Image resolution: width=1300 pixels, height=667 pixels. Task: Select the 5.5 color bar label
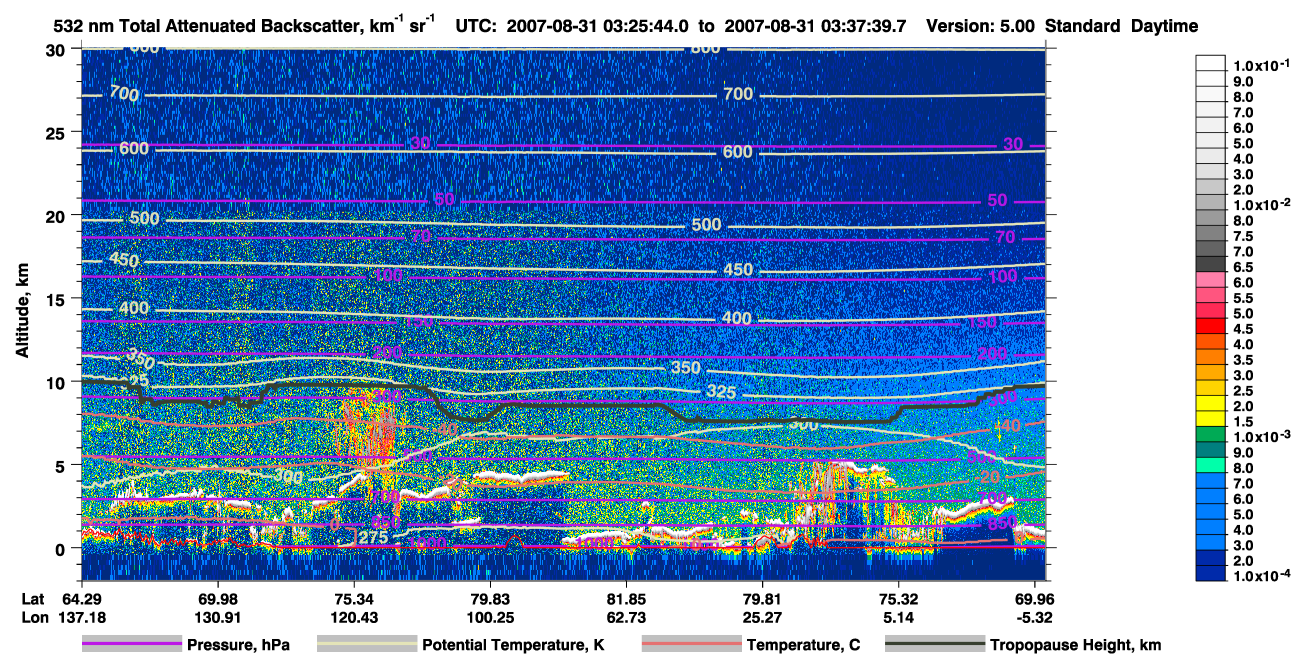1245,298
